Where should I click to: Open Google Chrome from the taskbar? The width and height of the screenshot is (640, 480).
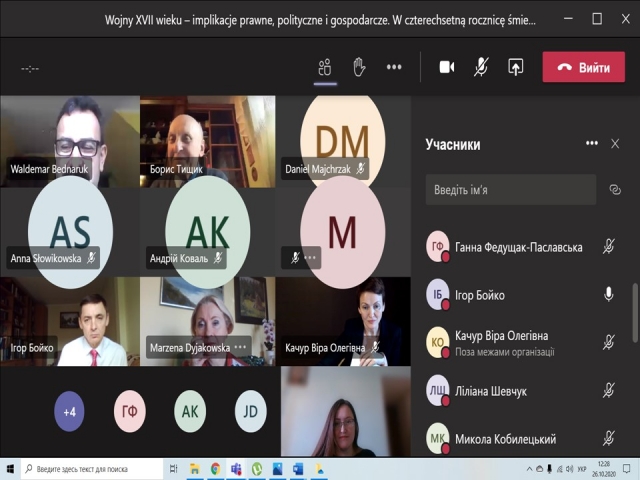(x=216, y=469)
